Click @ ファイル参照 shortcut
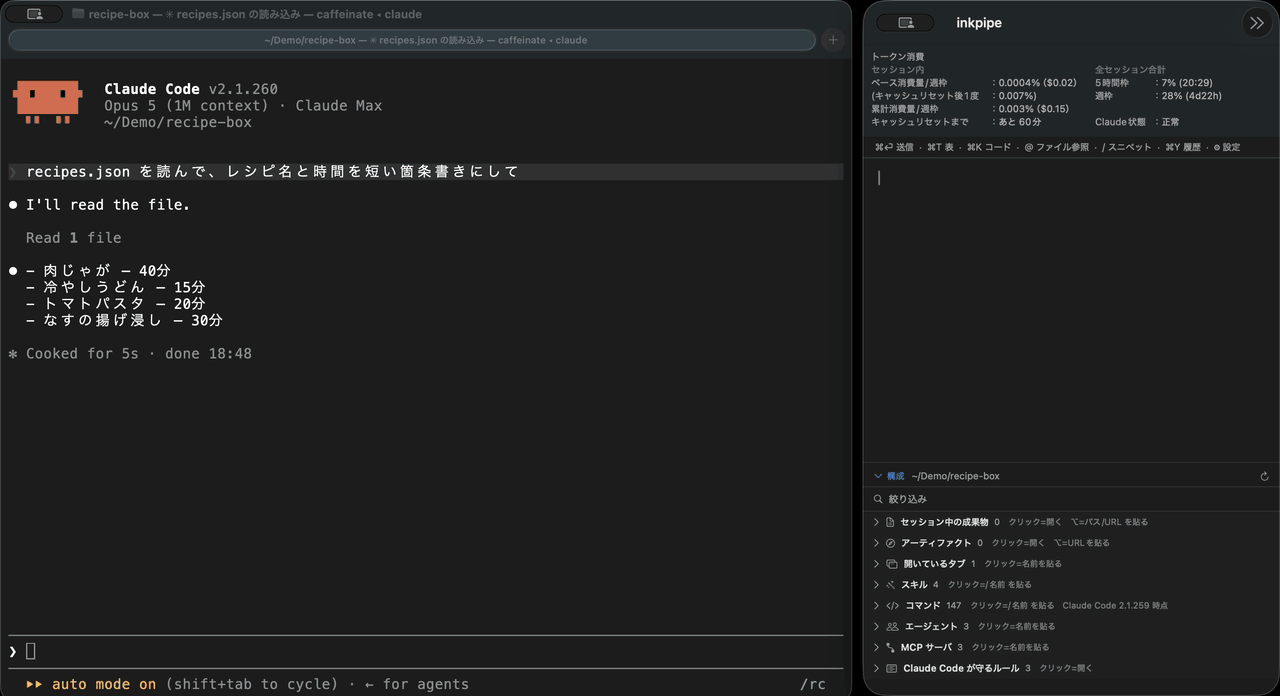 [x=1057, y=147]
